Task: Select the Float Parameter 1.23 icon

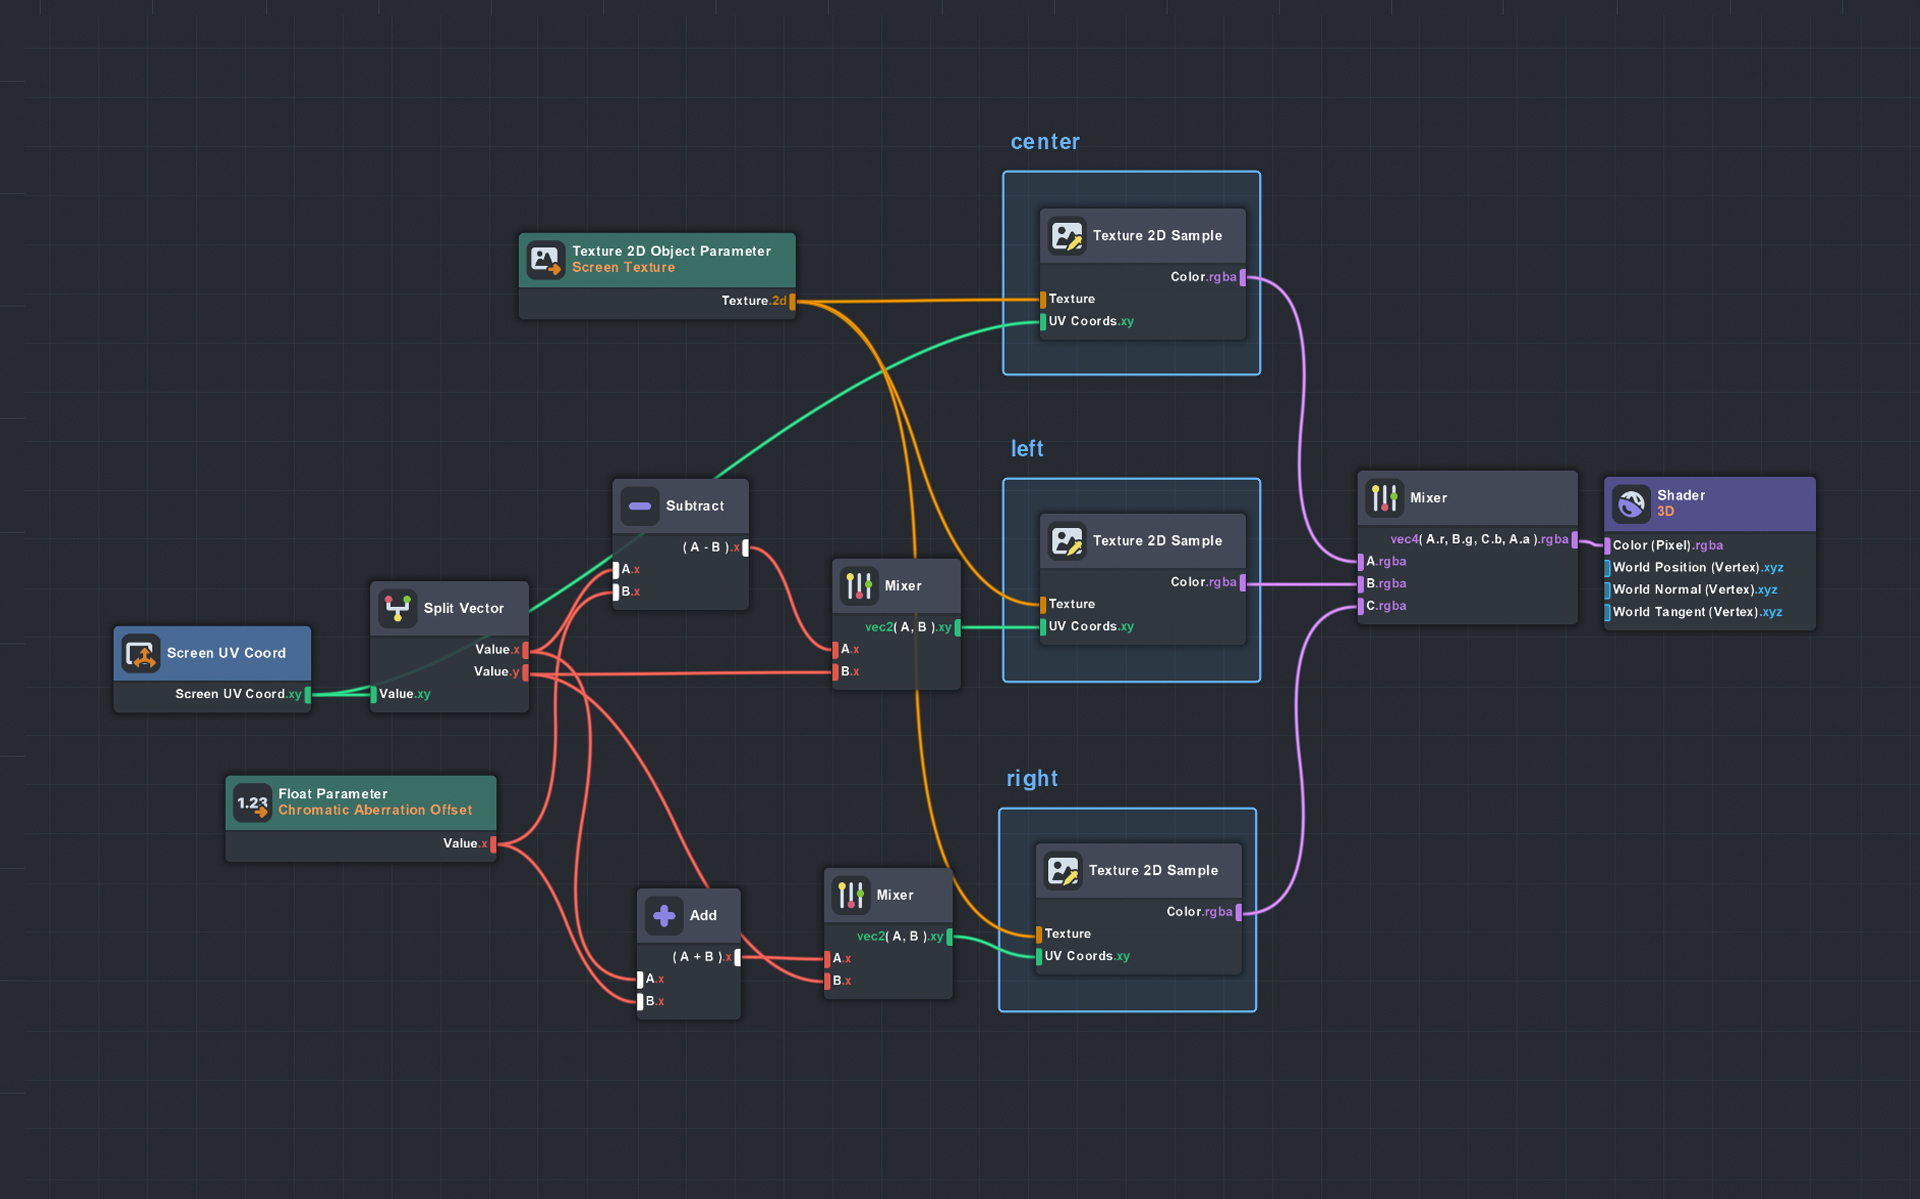Action: point(252,802)
